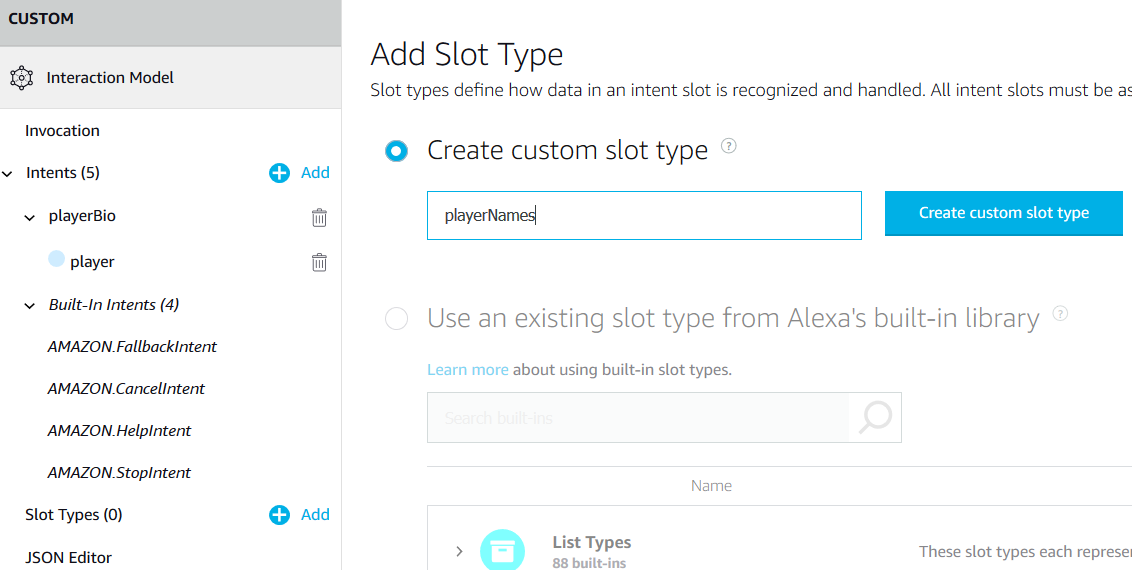The height and width of the screenshot is (570, 1132).
Task: Open help icon next to Create custom slot type
Action: pos(729,147)
